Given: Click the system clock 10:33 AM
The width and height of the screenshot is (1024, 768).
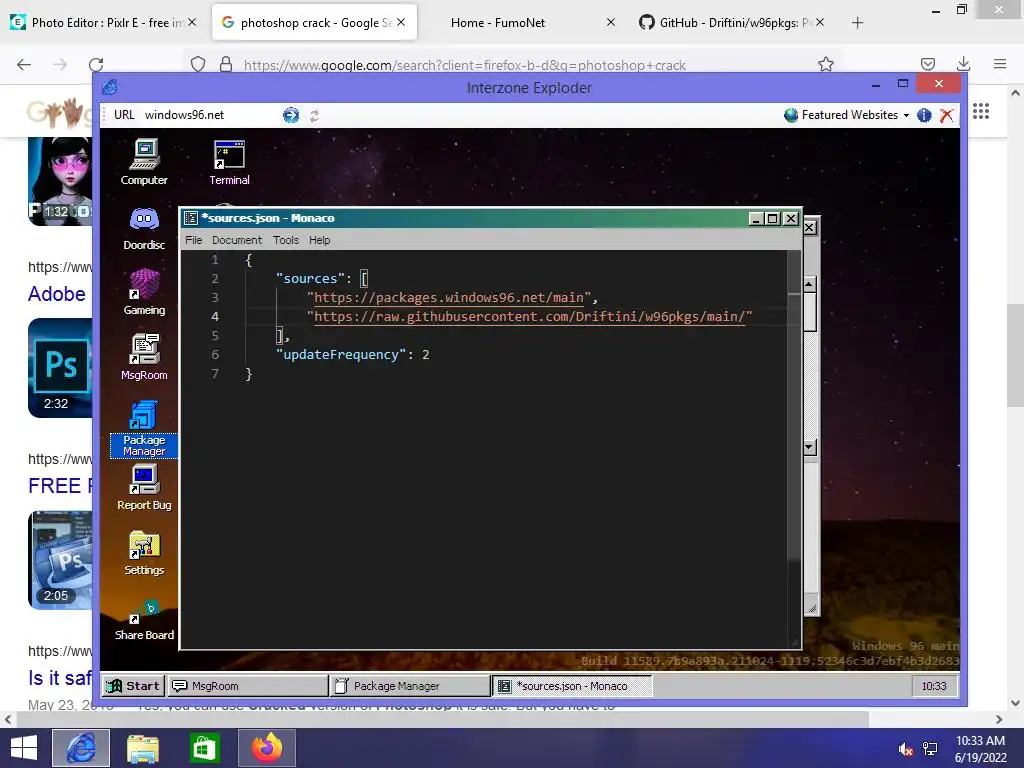Looking at the screenshot, I should 980,741.
